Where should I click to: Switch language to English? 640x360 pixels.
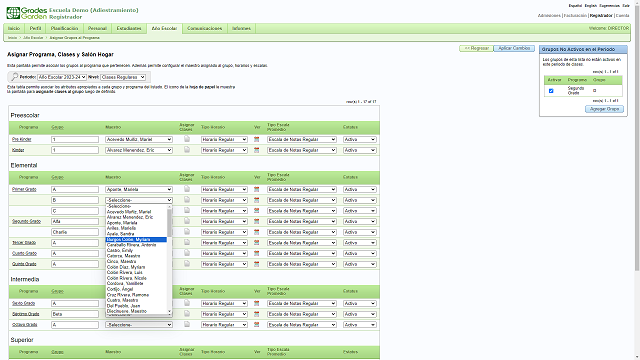[x=590, y=6]
